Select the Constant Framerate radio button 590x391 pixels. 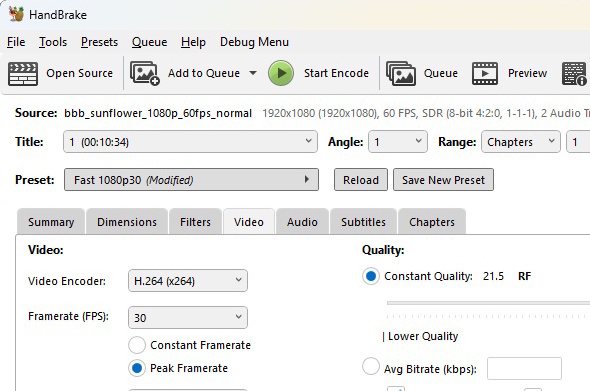pyautogui.click(x=137, y=345)
